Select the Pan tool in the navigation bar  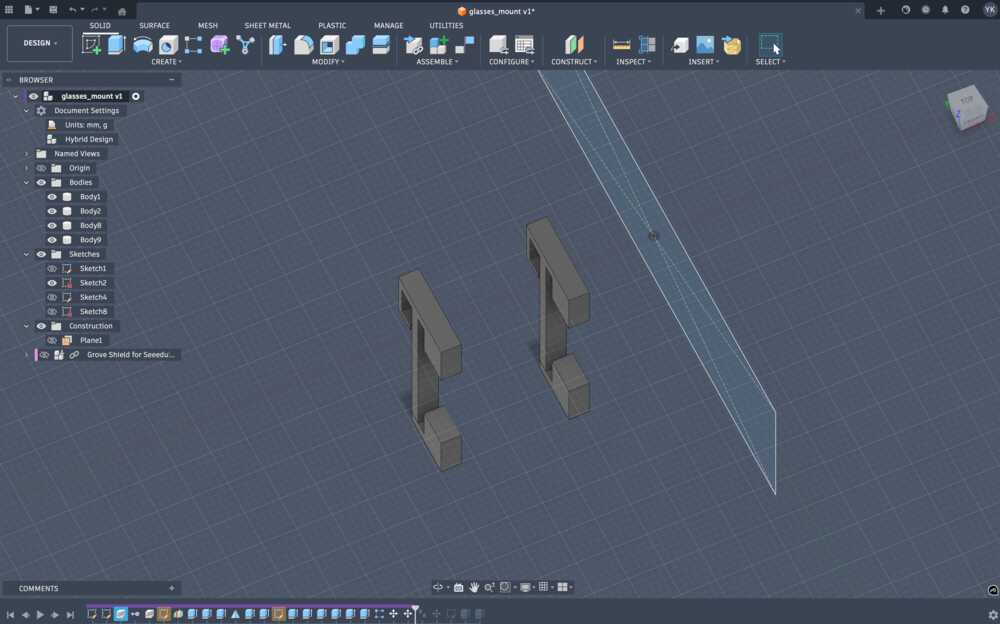point(473,587)
